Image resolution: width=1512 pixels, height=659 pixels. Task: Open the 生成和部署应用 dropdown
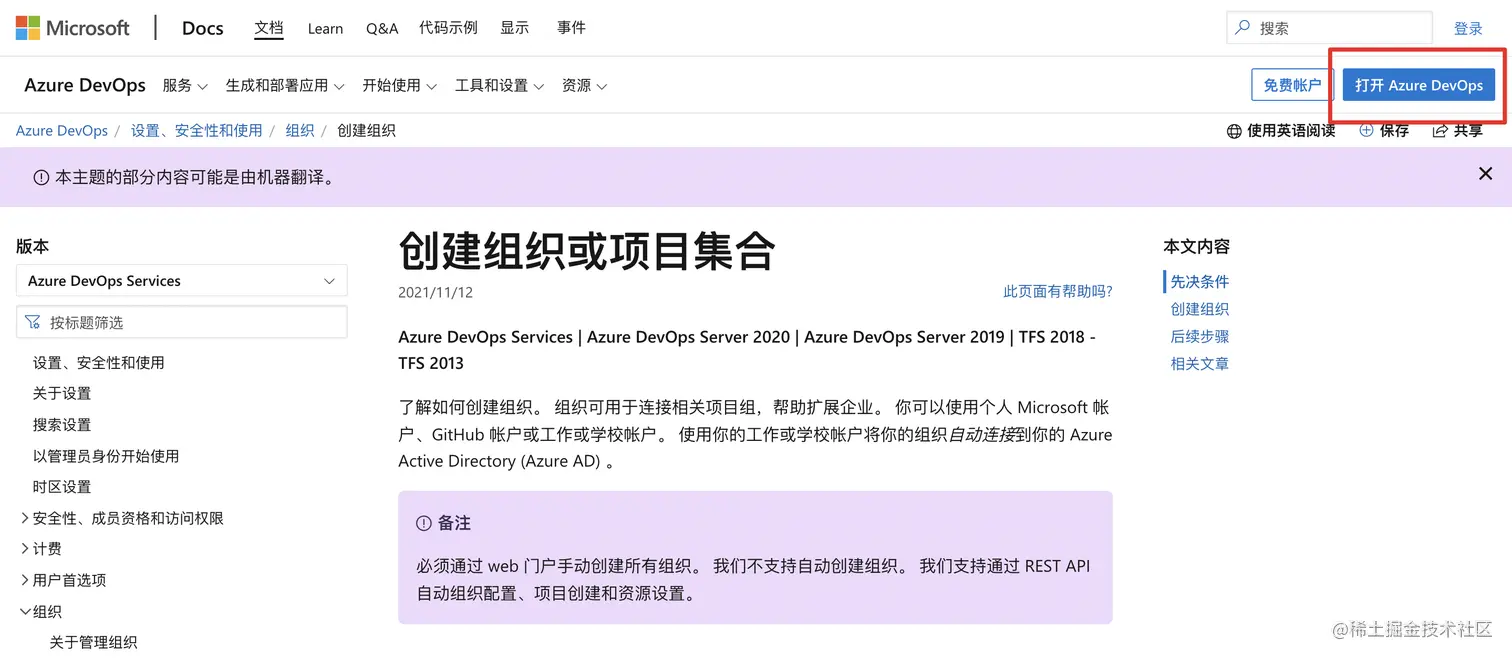[x=285, y=86]
